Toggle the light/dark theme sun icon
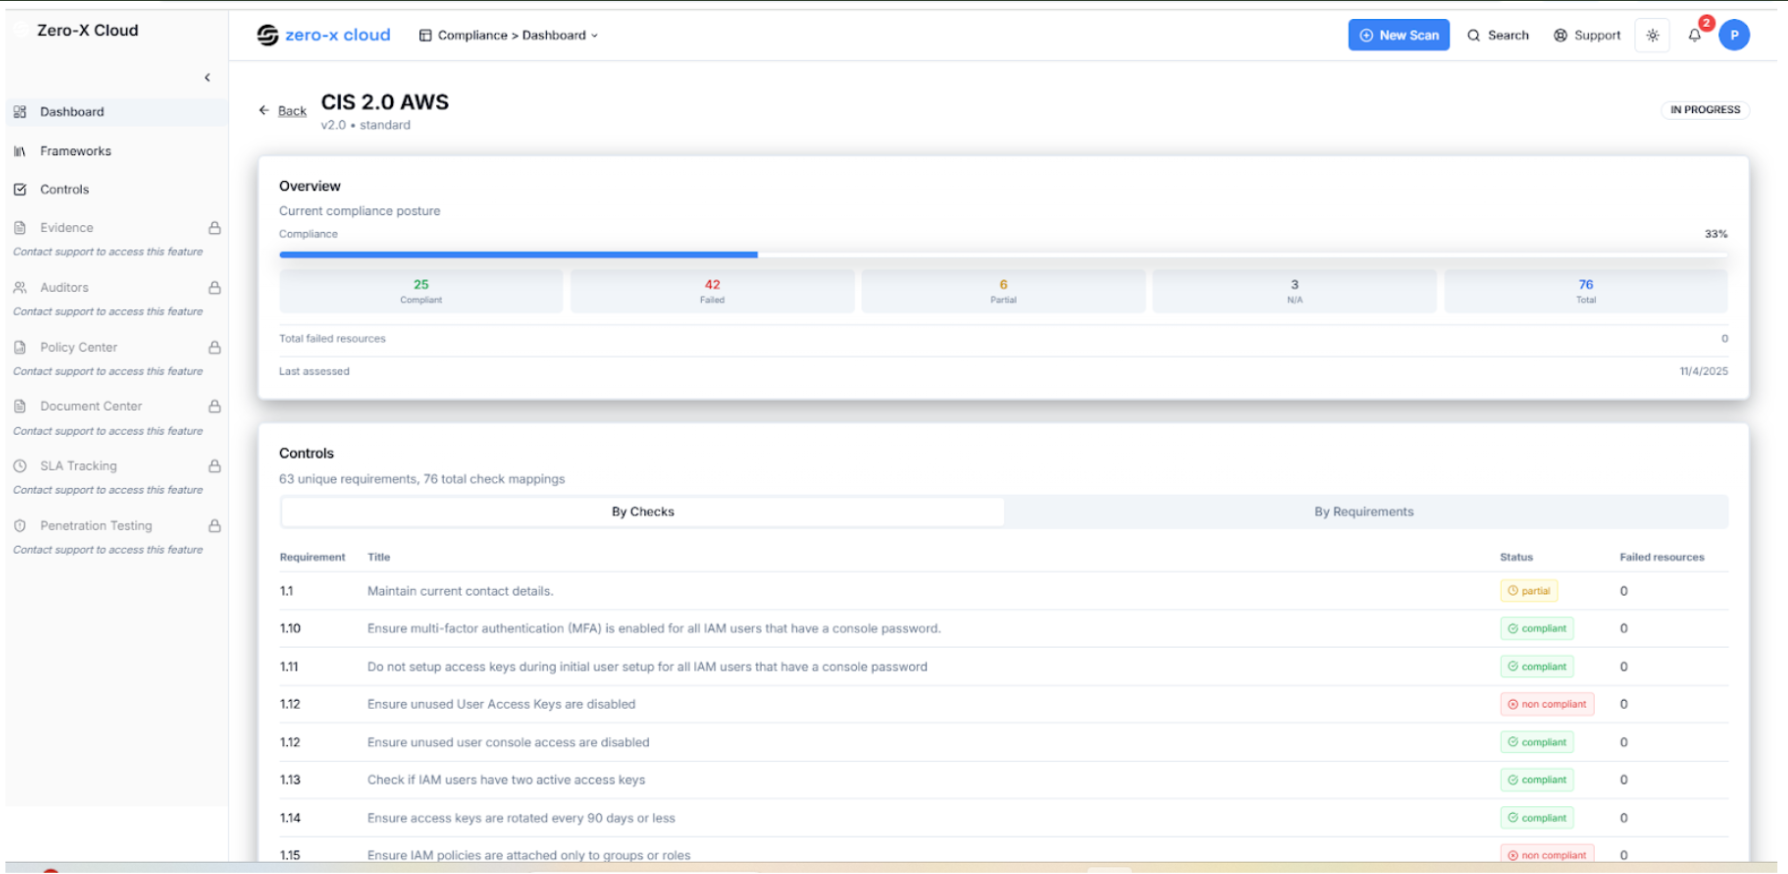 [1652, 35]
